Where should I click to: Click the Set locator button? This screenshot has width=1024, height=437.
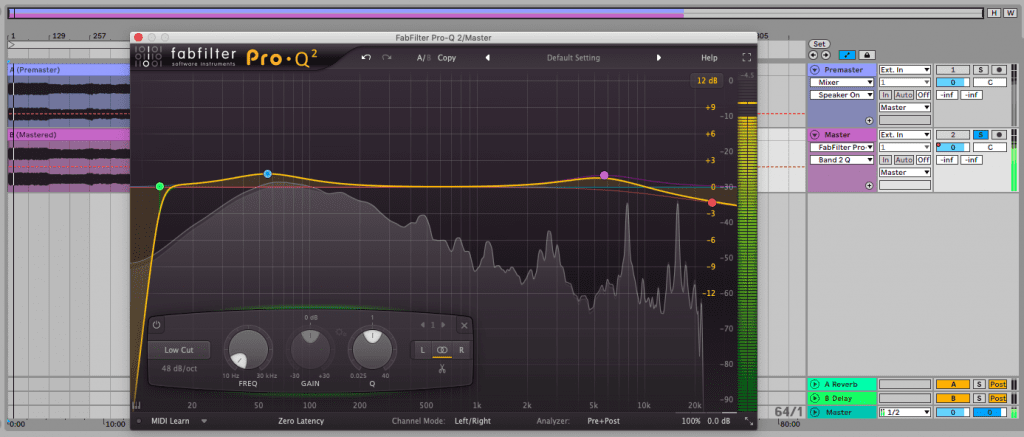coord(819,44)
